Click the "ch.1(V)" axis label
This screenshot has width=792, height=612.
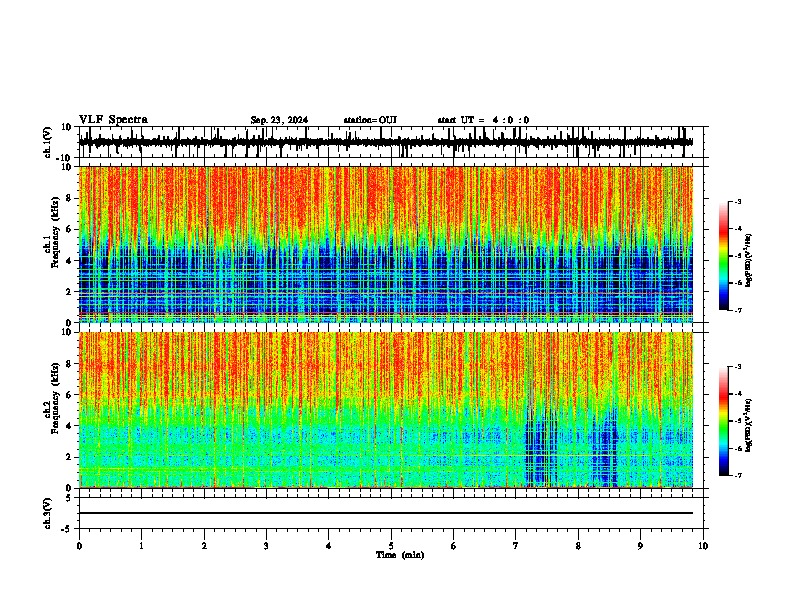click(48, 142)
